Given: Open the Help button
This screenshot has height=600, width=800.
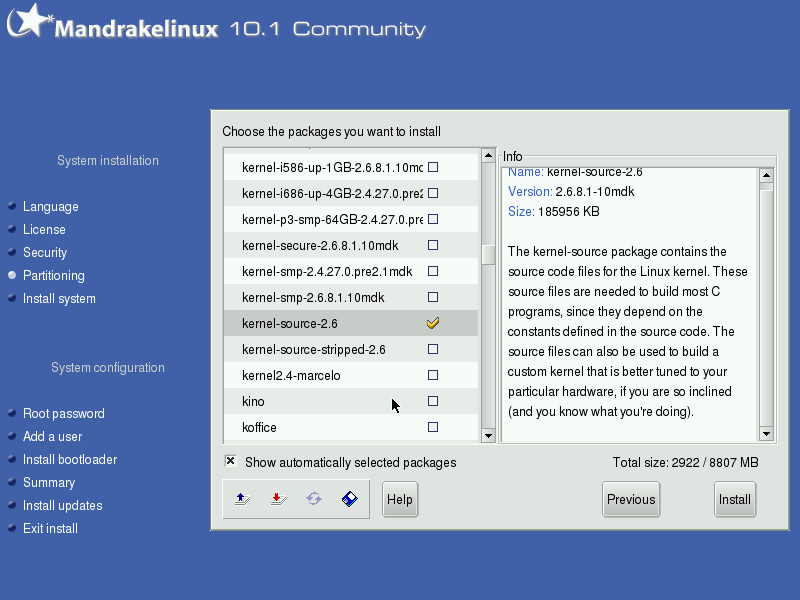Looking at the screenshot, I should point(399,499).
